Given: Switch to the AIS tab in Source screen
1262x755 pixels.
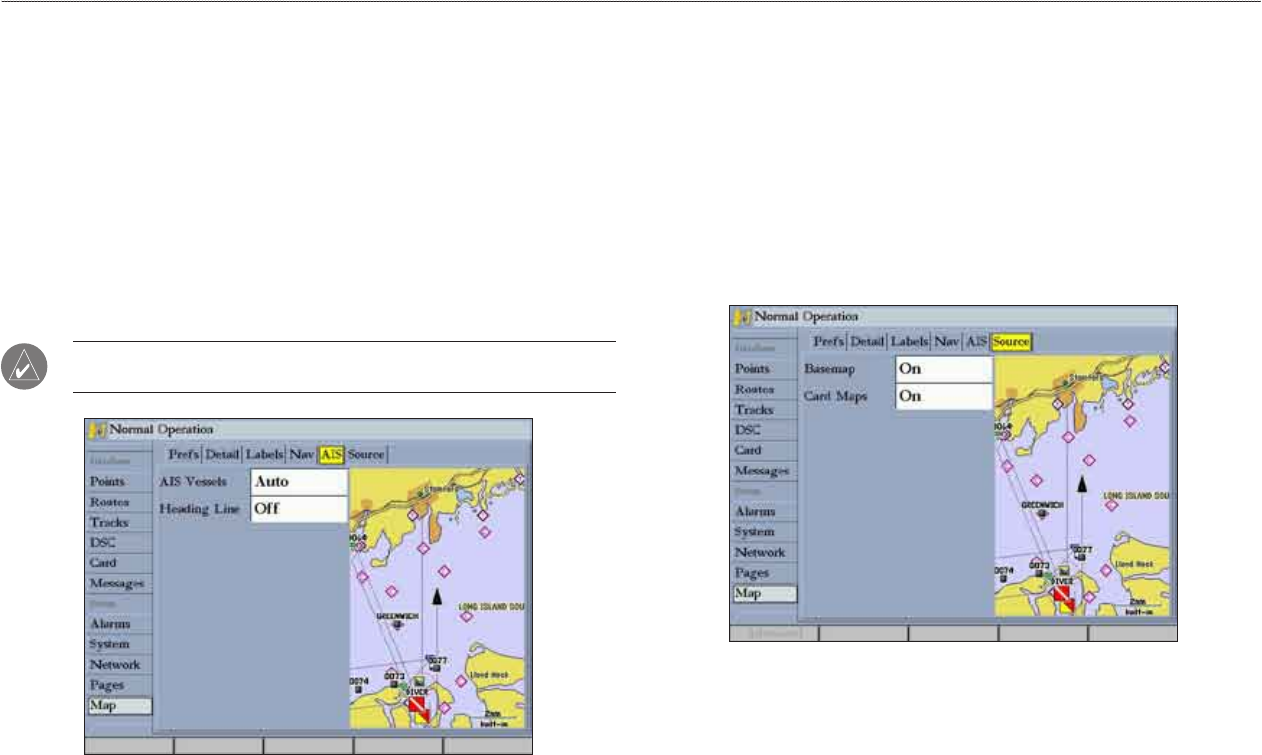Looking at the screenshot, I should click(975, 342).
